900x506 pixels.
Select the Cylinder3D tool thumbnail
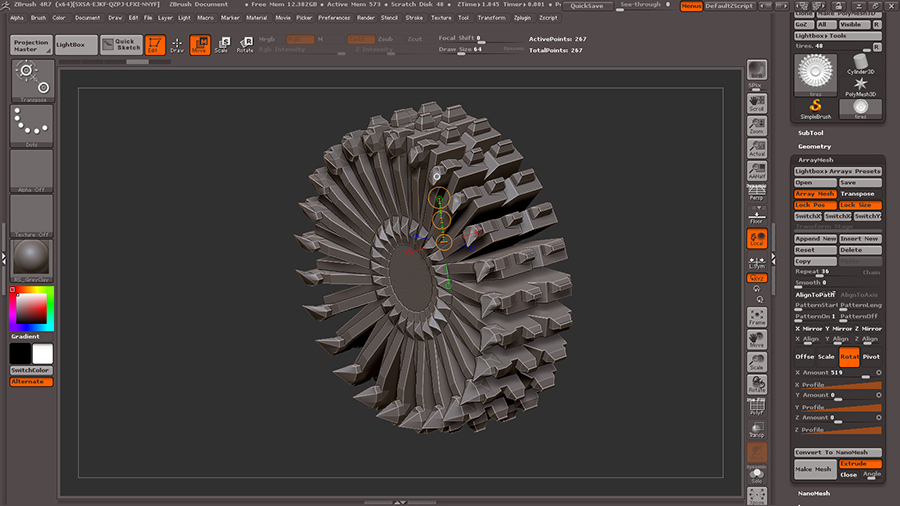[x=860, y=63]
